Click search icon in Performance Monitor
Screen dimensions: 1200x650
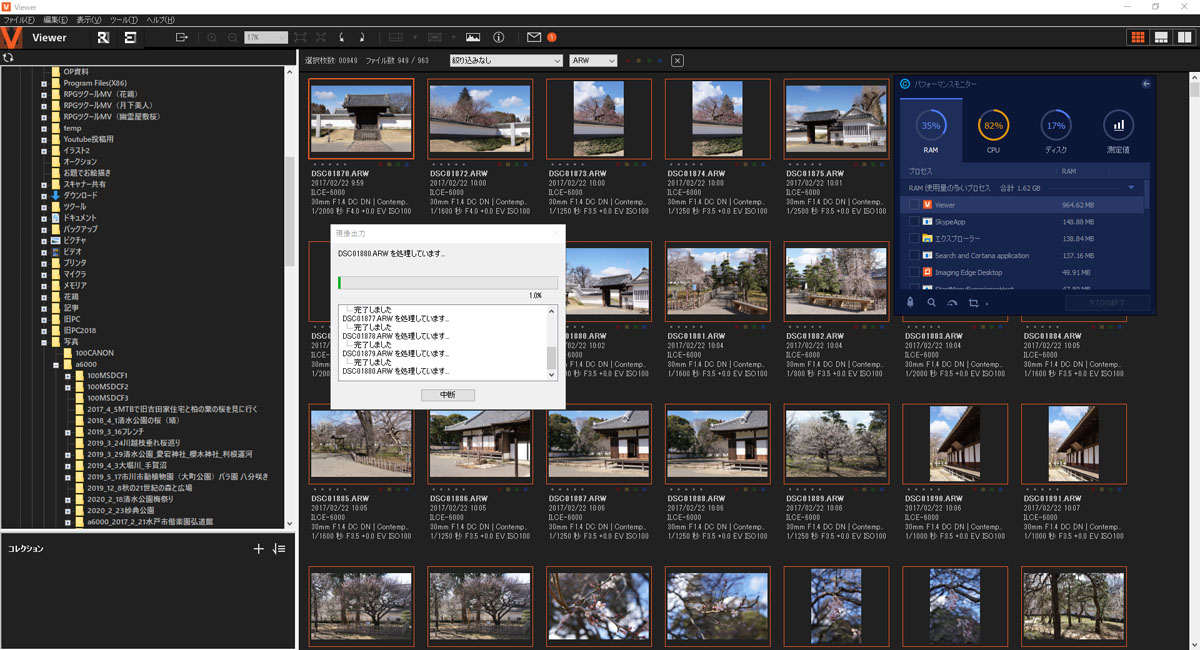click(x=931, y=302)
